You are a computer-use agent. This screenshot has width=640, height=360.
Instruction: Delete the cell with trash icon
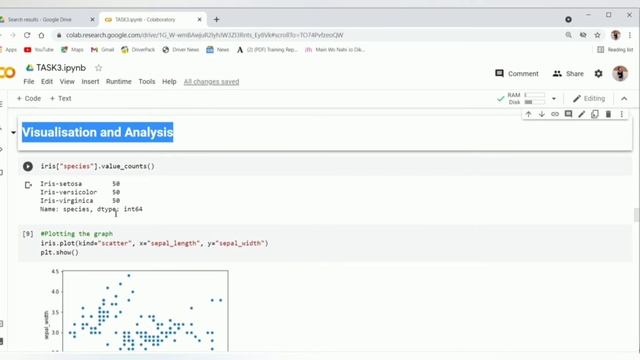(x=608, y=114)
